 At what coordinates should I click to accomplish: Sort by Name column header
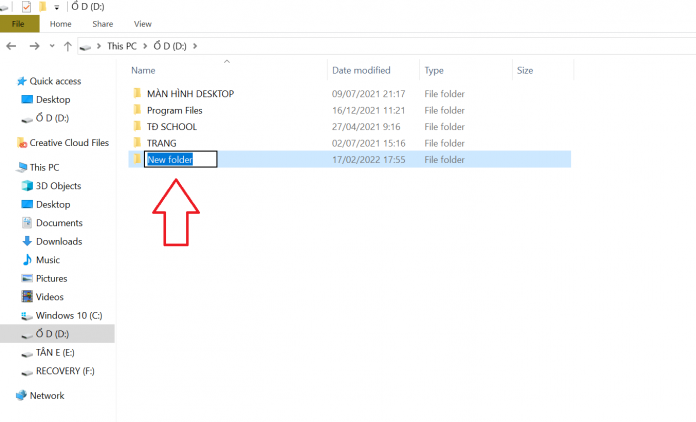[x=144, y=71]
